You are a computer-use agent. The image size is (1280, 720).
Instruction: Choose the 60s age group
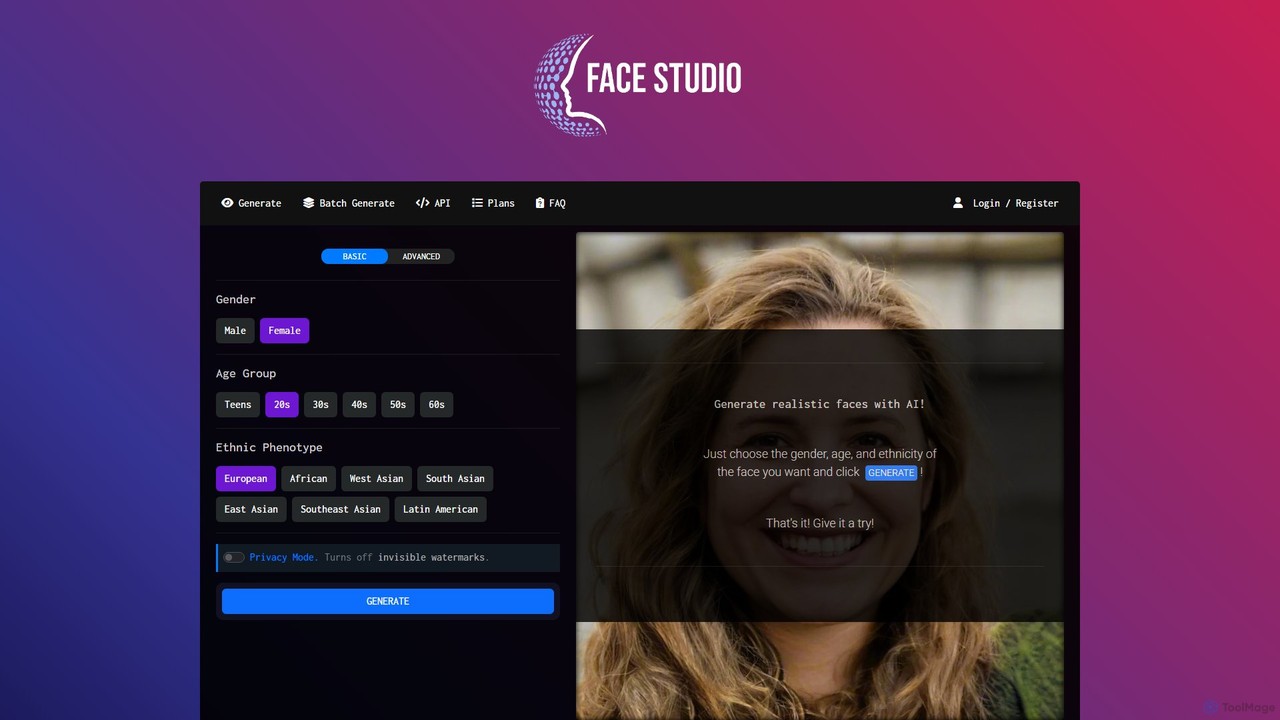436,404
